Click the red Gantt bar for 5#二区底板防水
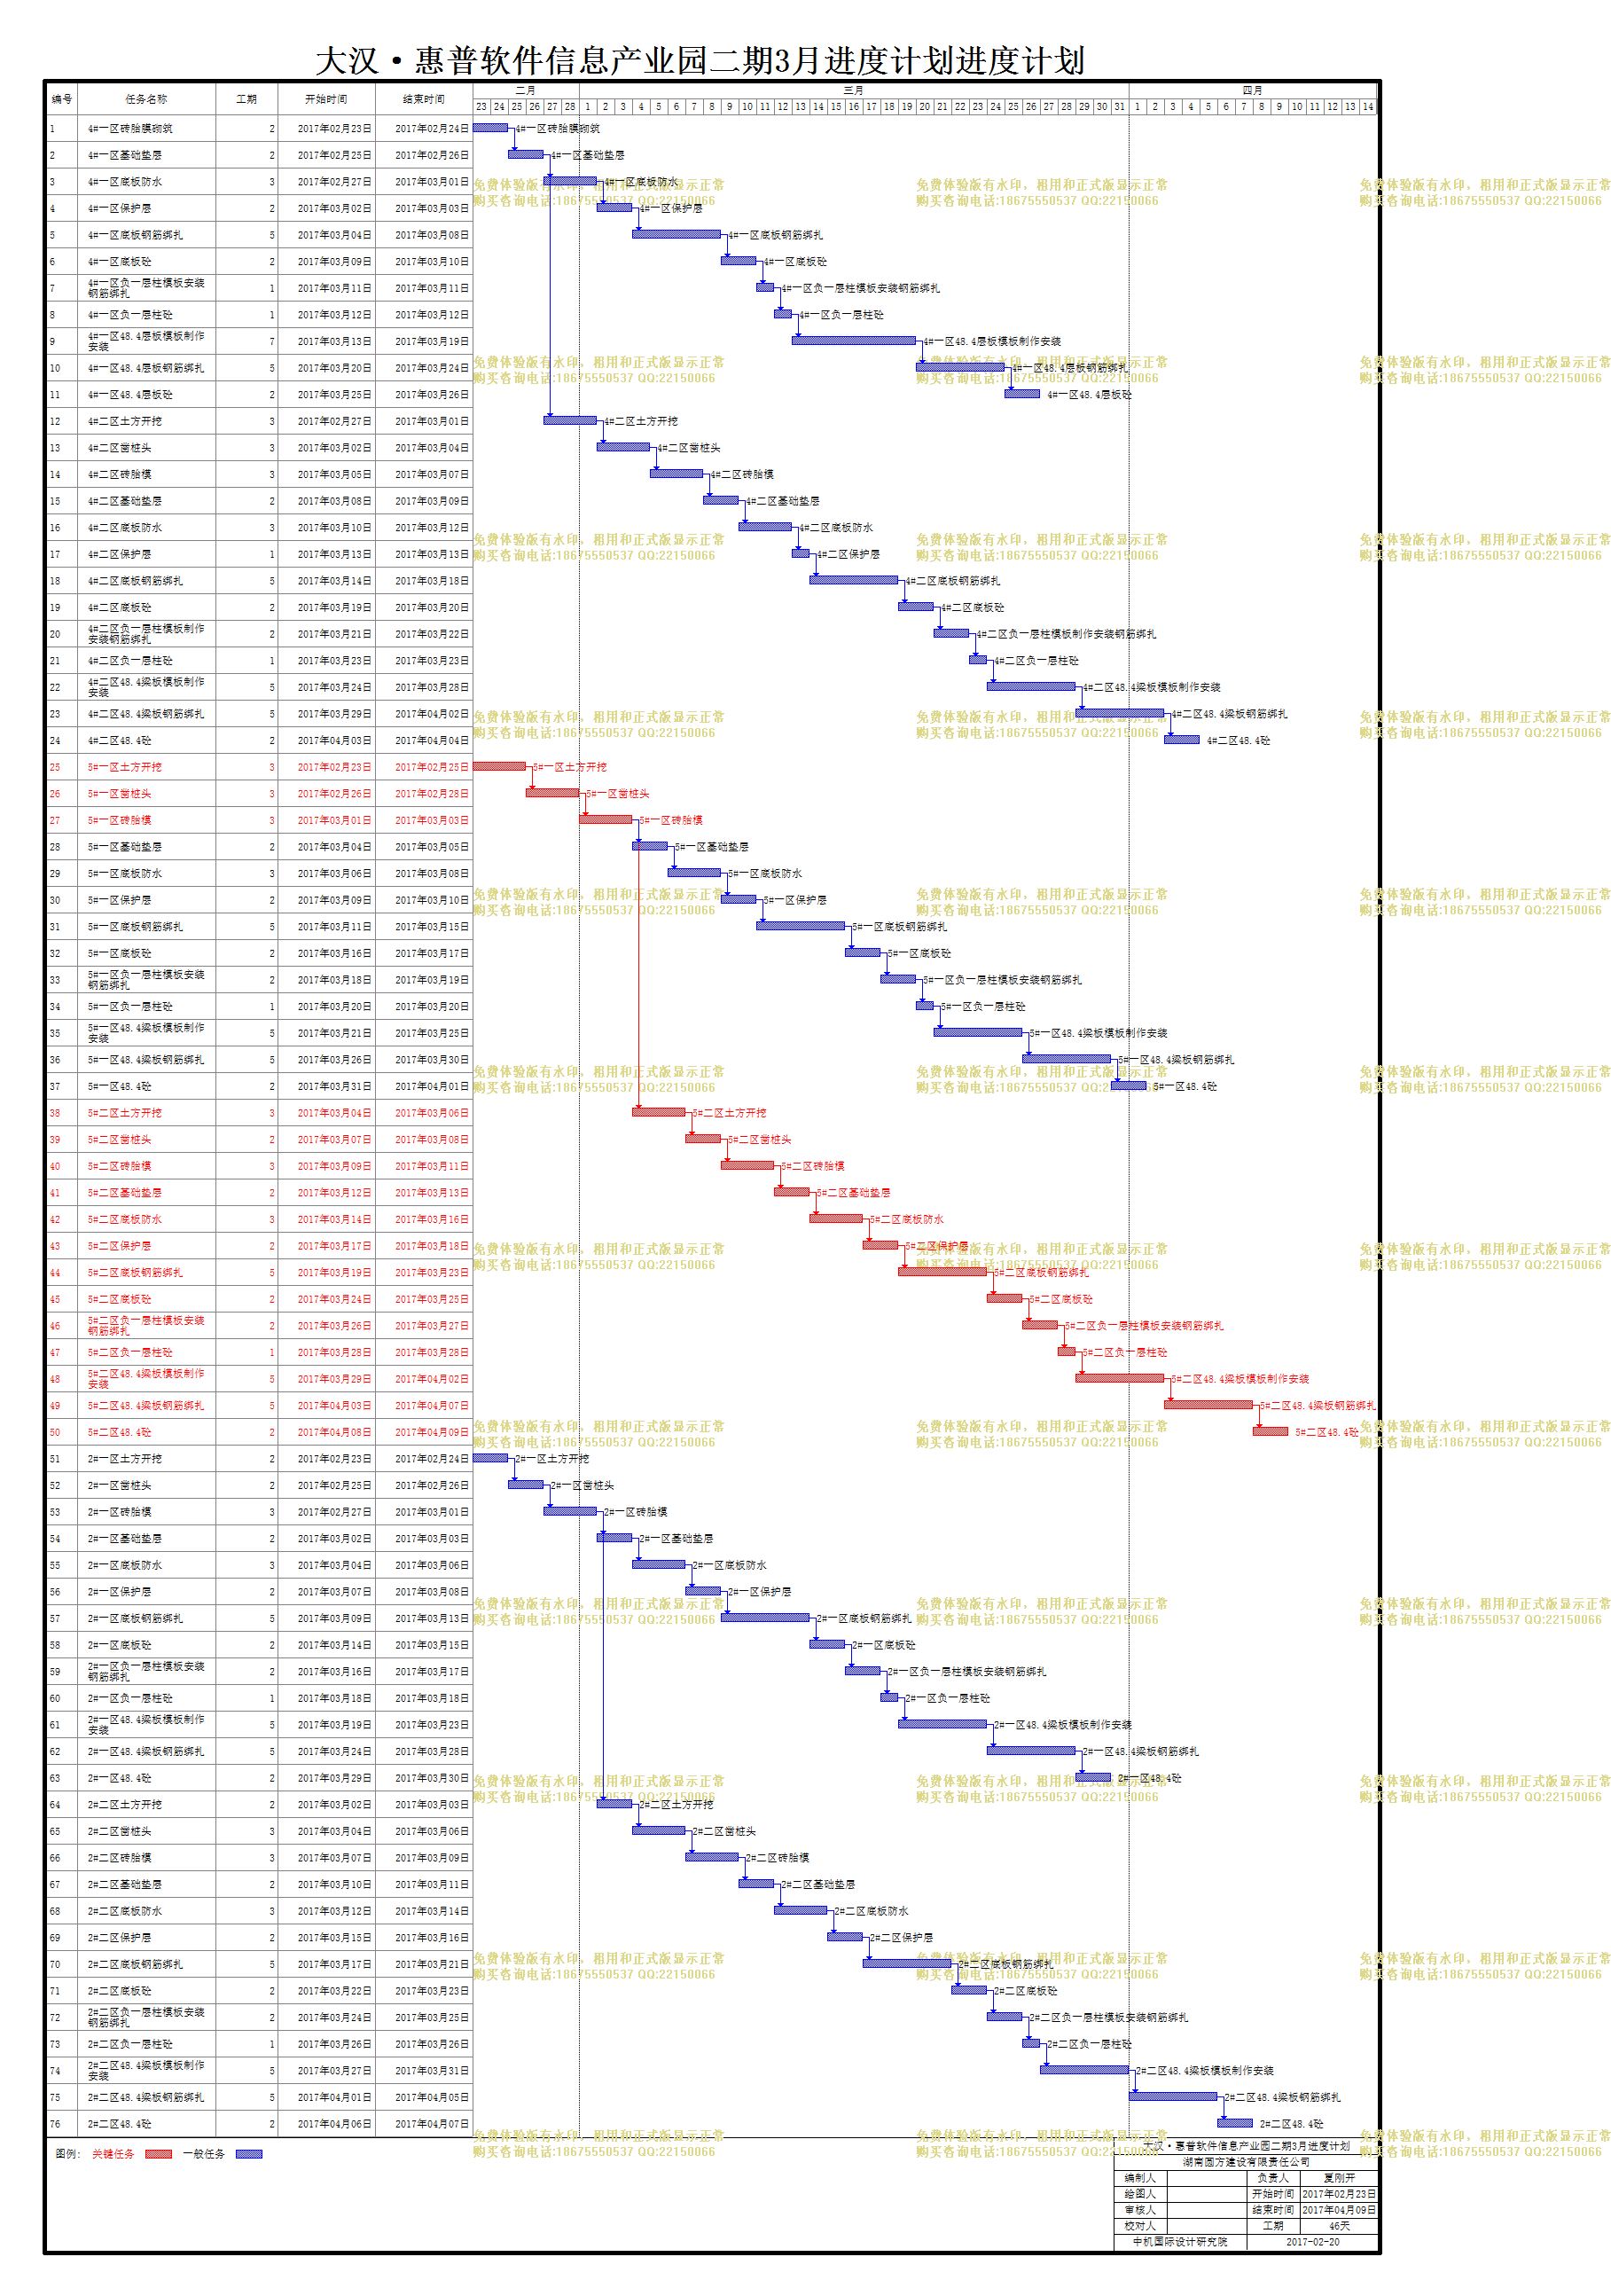Image resolution: width=1611 pixels, height=2296 pixels. [x=836, y=1218]
